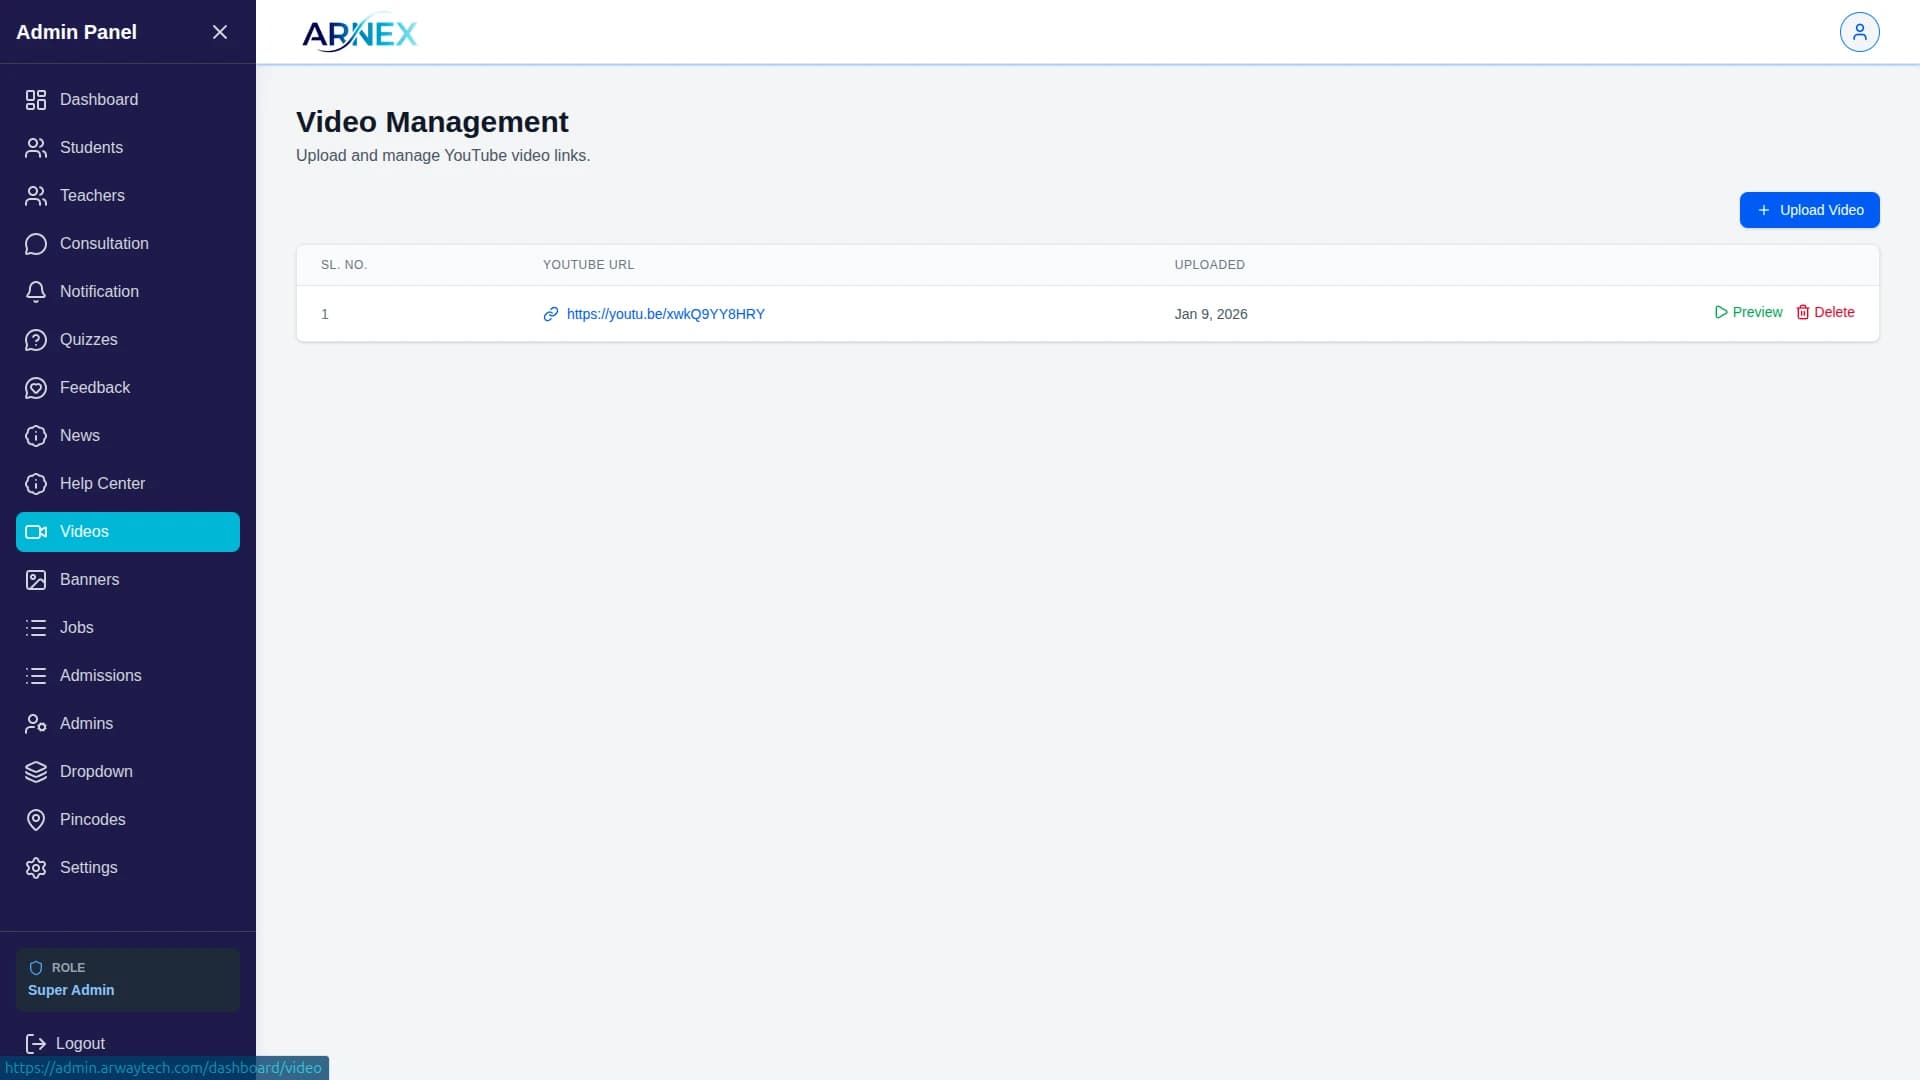Click the Quizzes question mark icon
This screenshot has height=1080, width=1920.
[36, 340]
